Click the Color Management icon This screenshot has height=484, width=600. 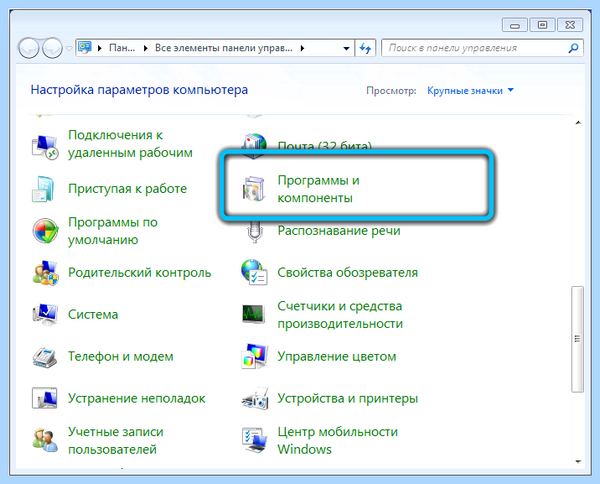[x=254, y=356]
